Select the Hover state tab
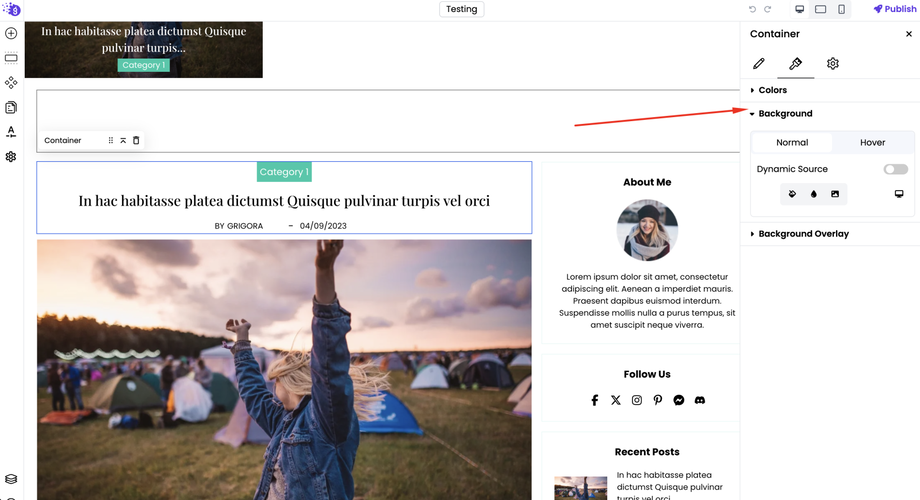 tap(872, 143)
